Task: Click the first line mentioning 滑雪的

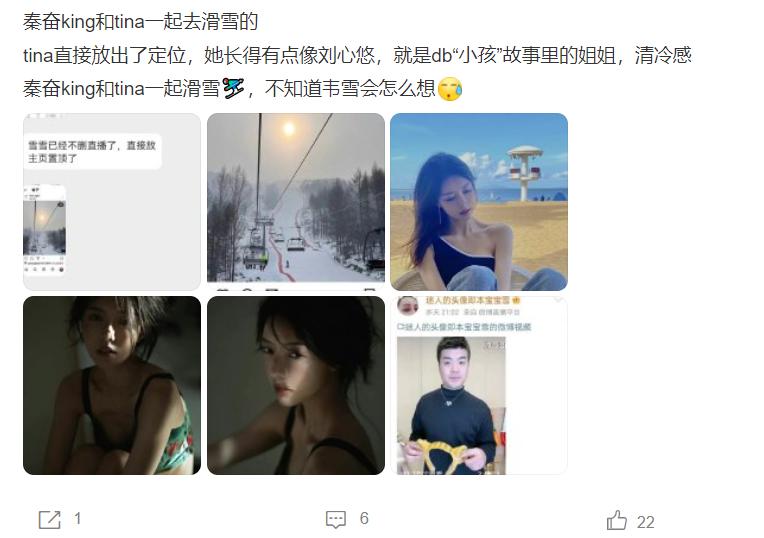Action: click(140, 22)
